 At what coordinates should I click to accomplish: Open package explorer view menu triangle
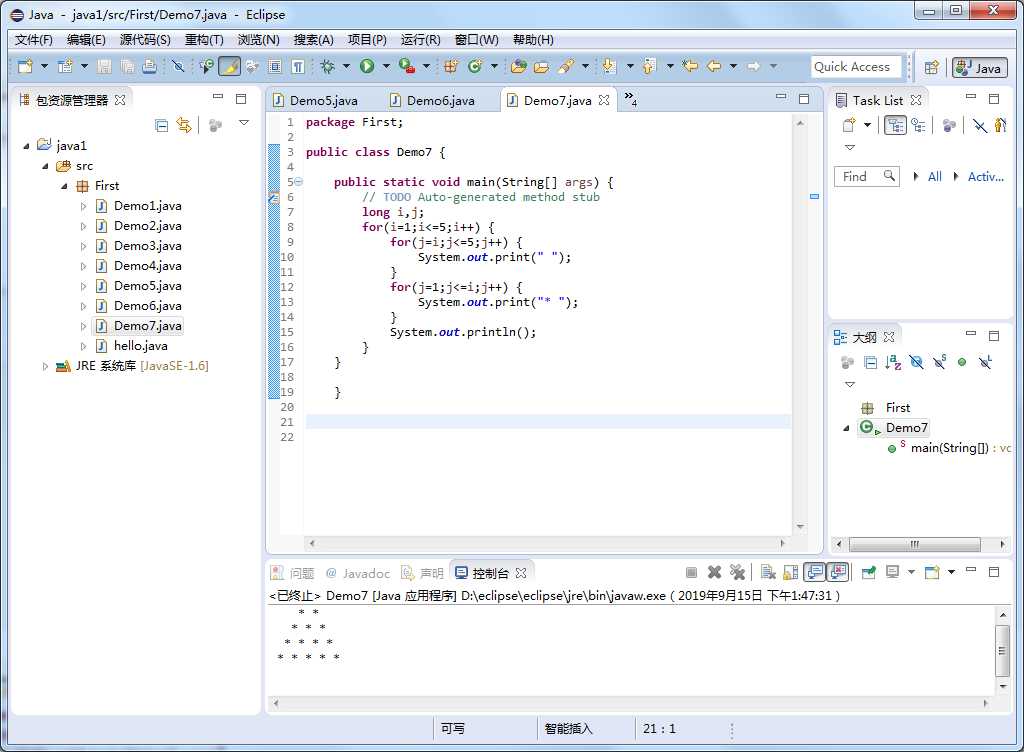coord(244,123)
